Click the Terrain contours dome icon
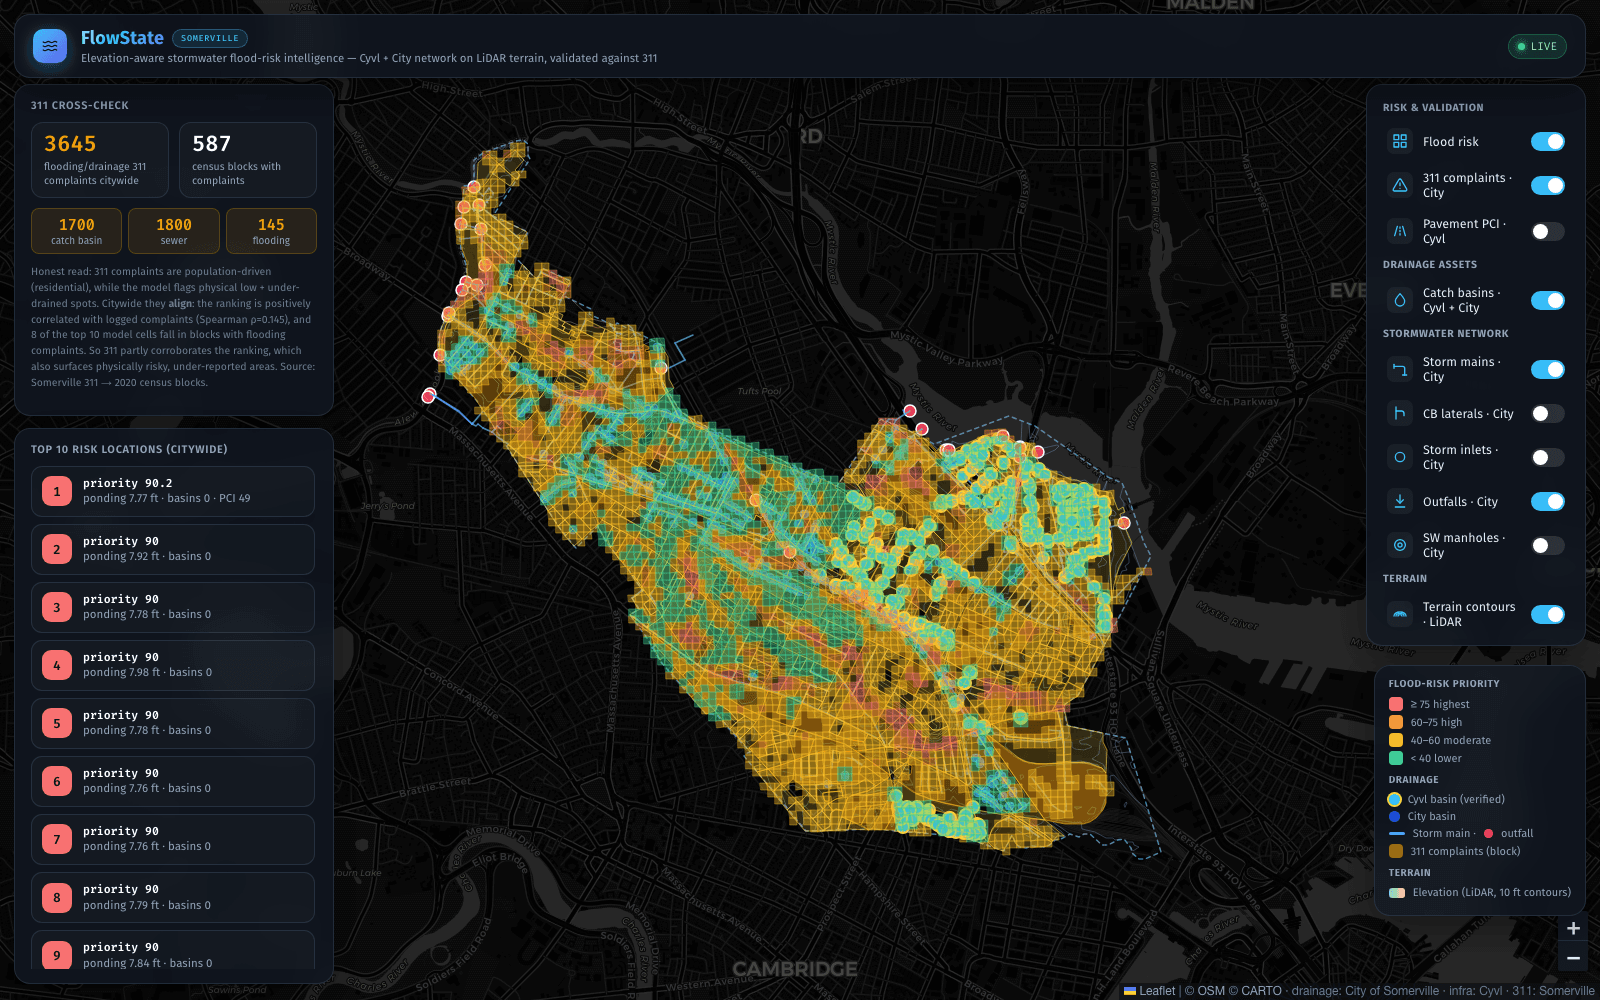Screen dimensions: 1600x1000 click(x=1400, y=614)
